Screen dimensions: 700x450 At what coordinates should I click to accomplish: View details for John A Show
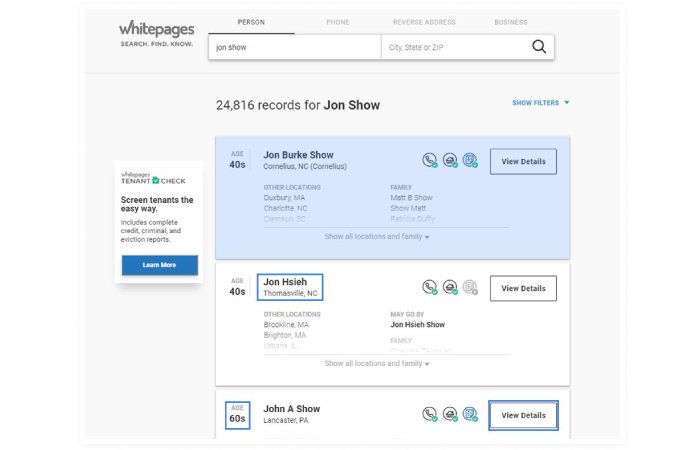point(523,415)
